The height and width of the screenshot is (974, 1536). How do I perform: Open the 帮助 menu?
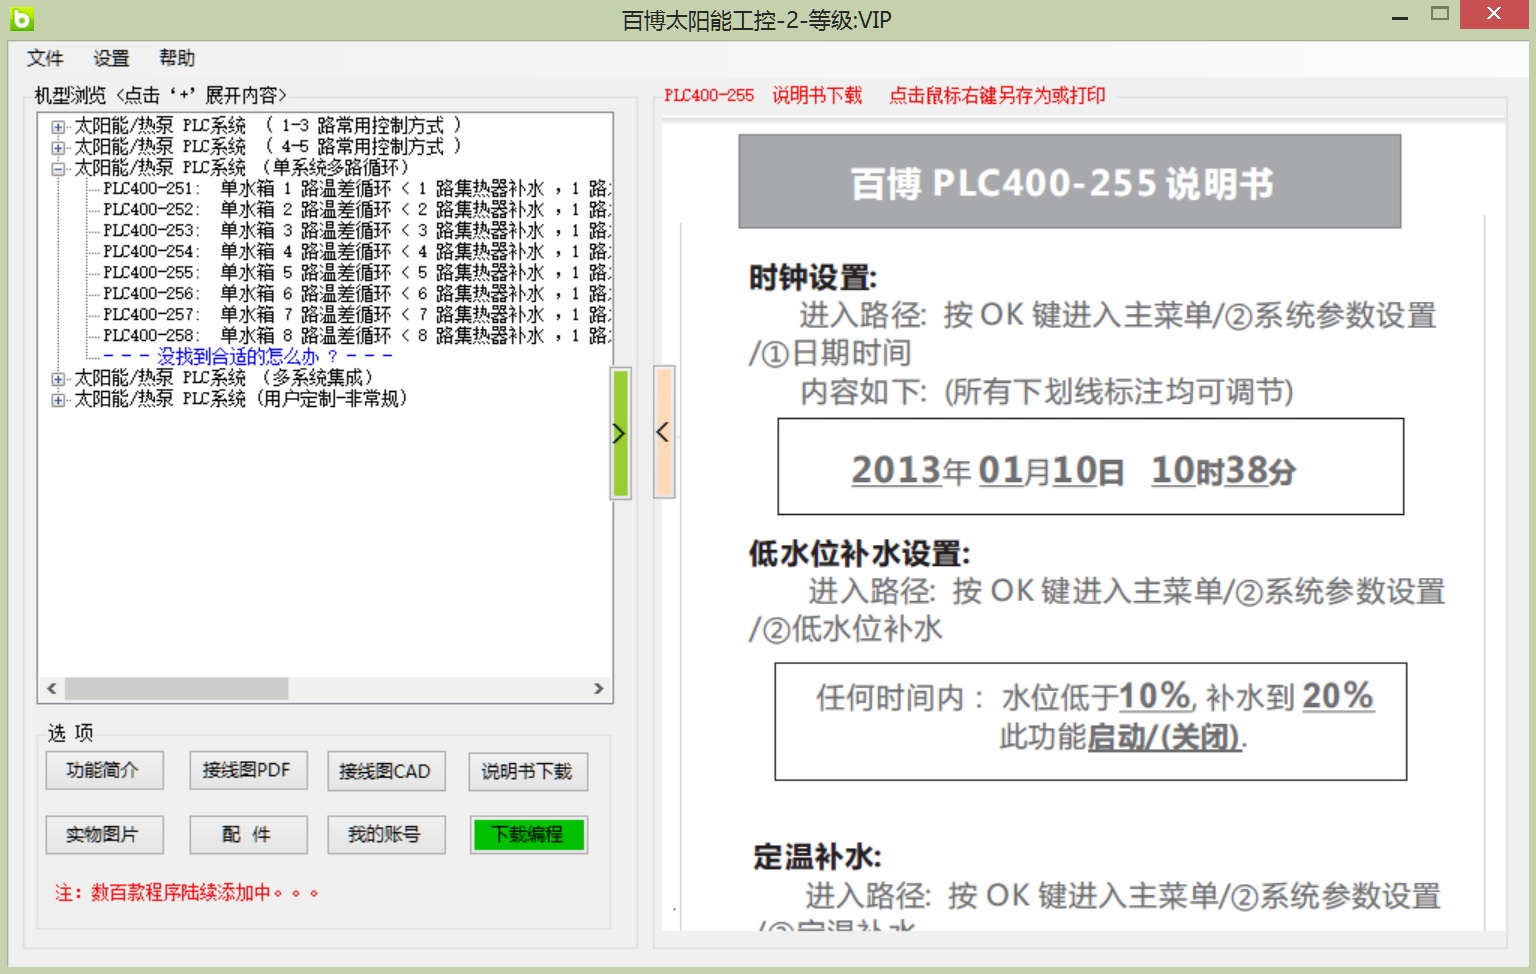[x=177, y=58]
